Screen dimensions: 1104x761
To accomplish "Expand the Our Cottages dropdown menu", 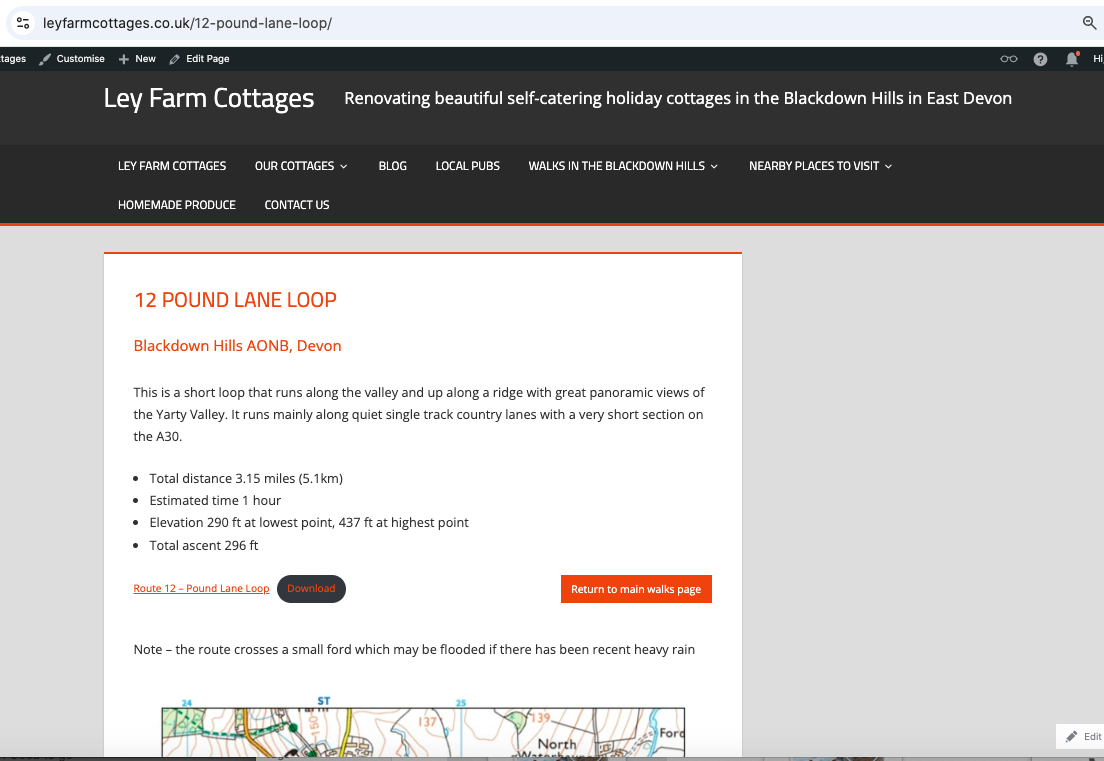I will coord(301,166).
